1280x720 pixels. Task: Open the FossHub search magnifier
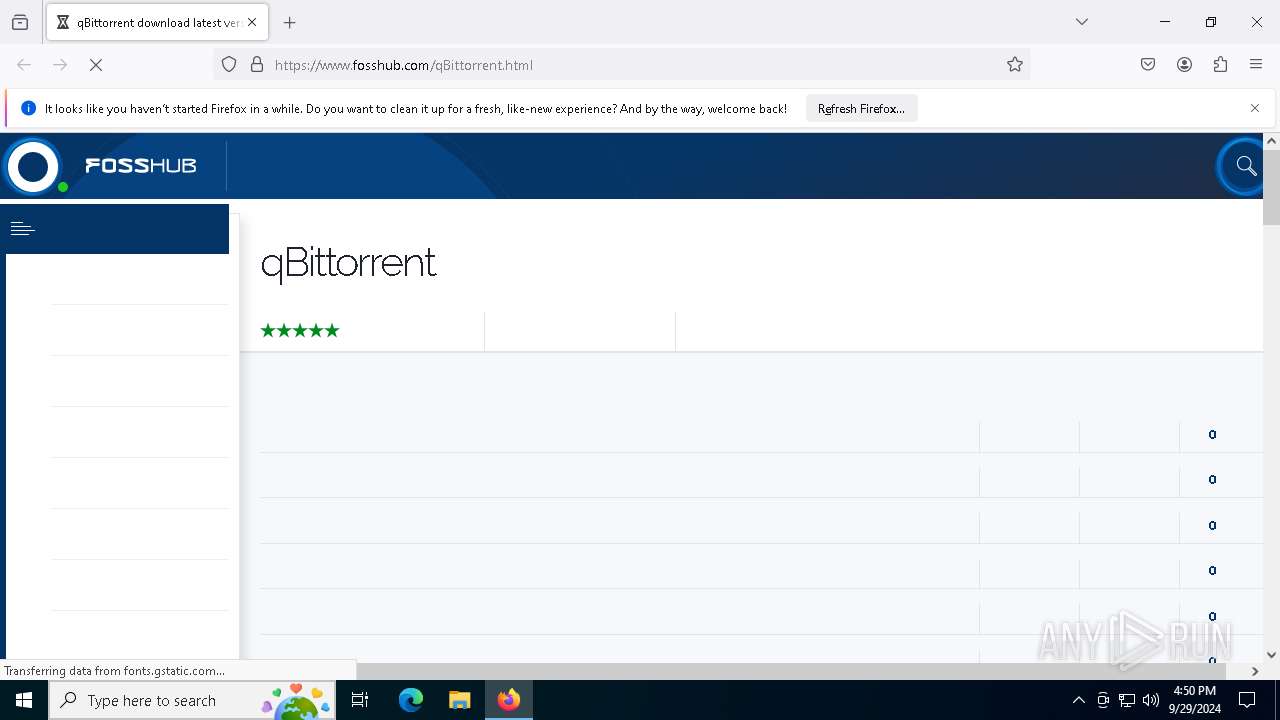[x=1245, y=166]
